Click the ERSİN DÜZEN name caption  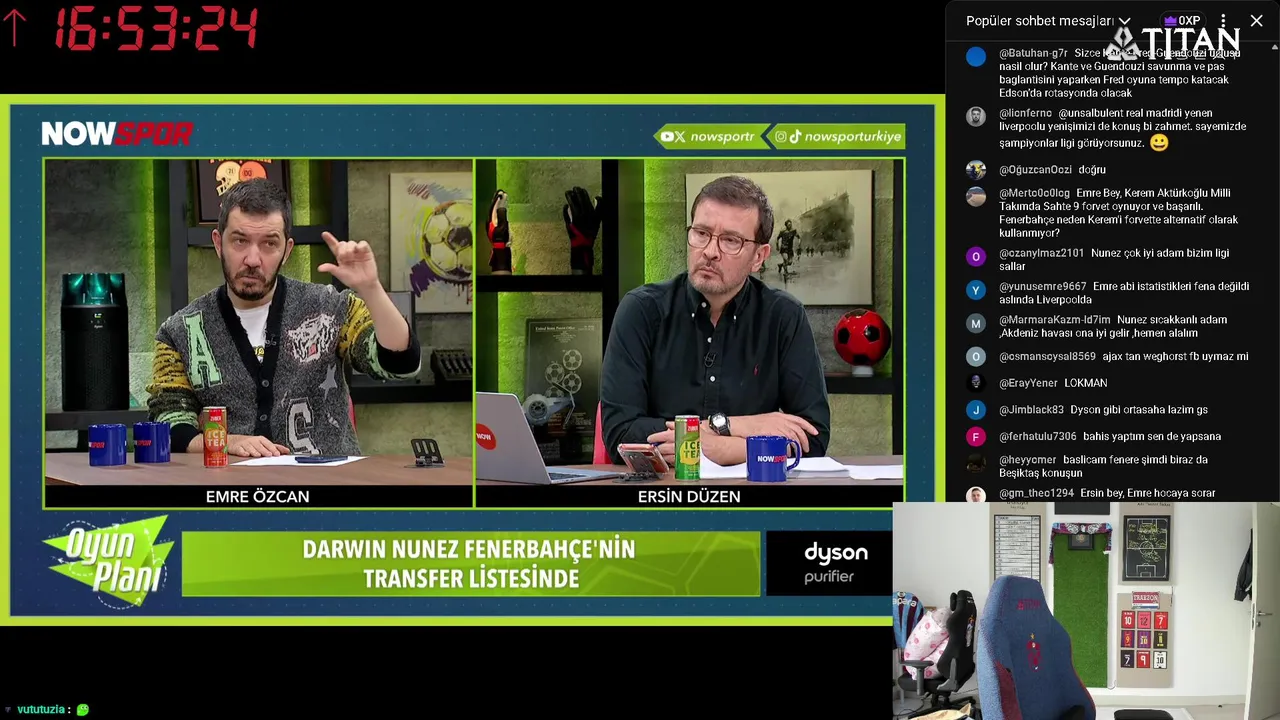click(689, 496)
